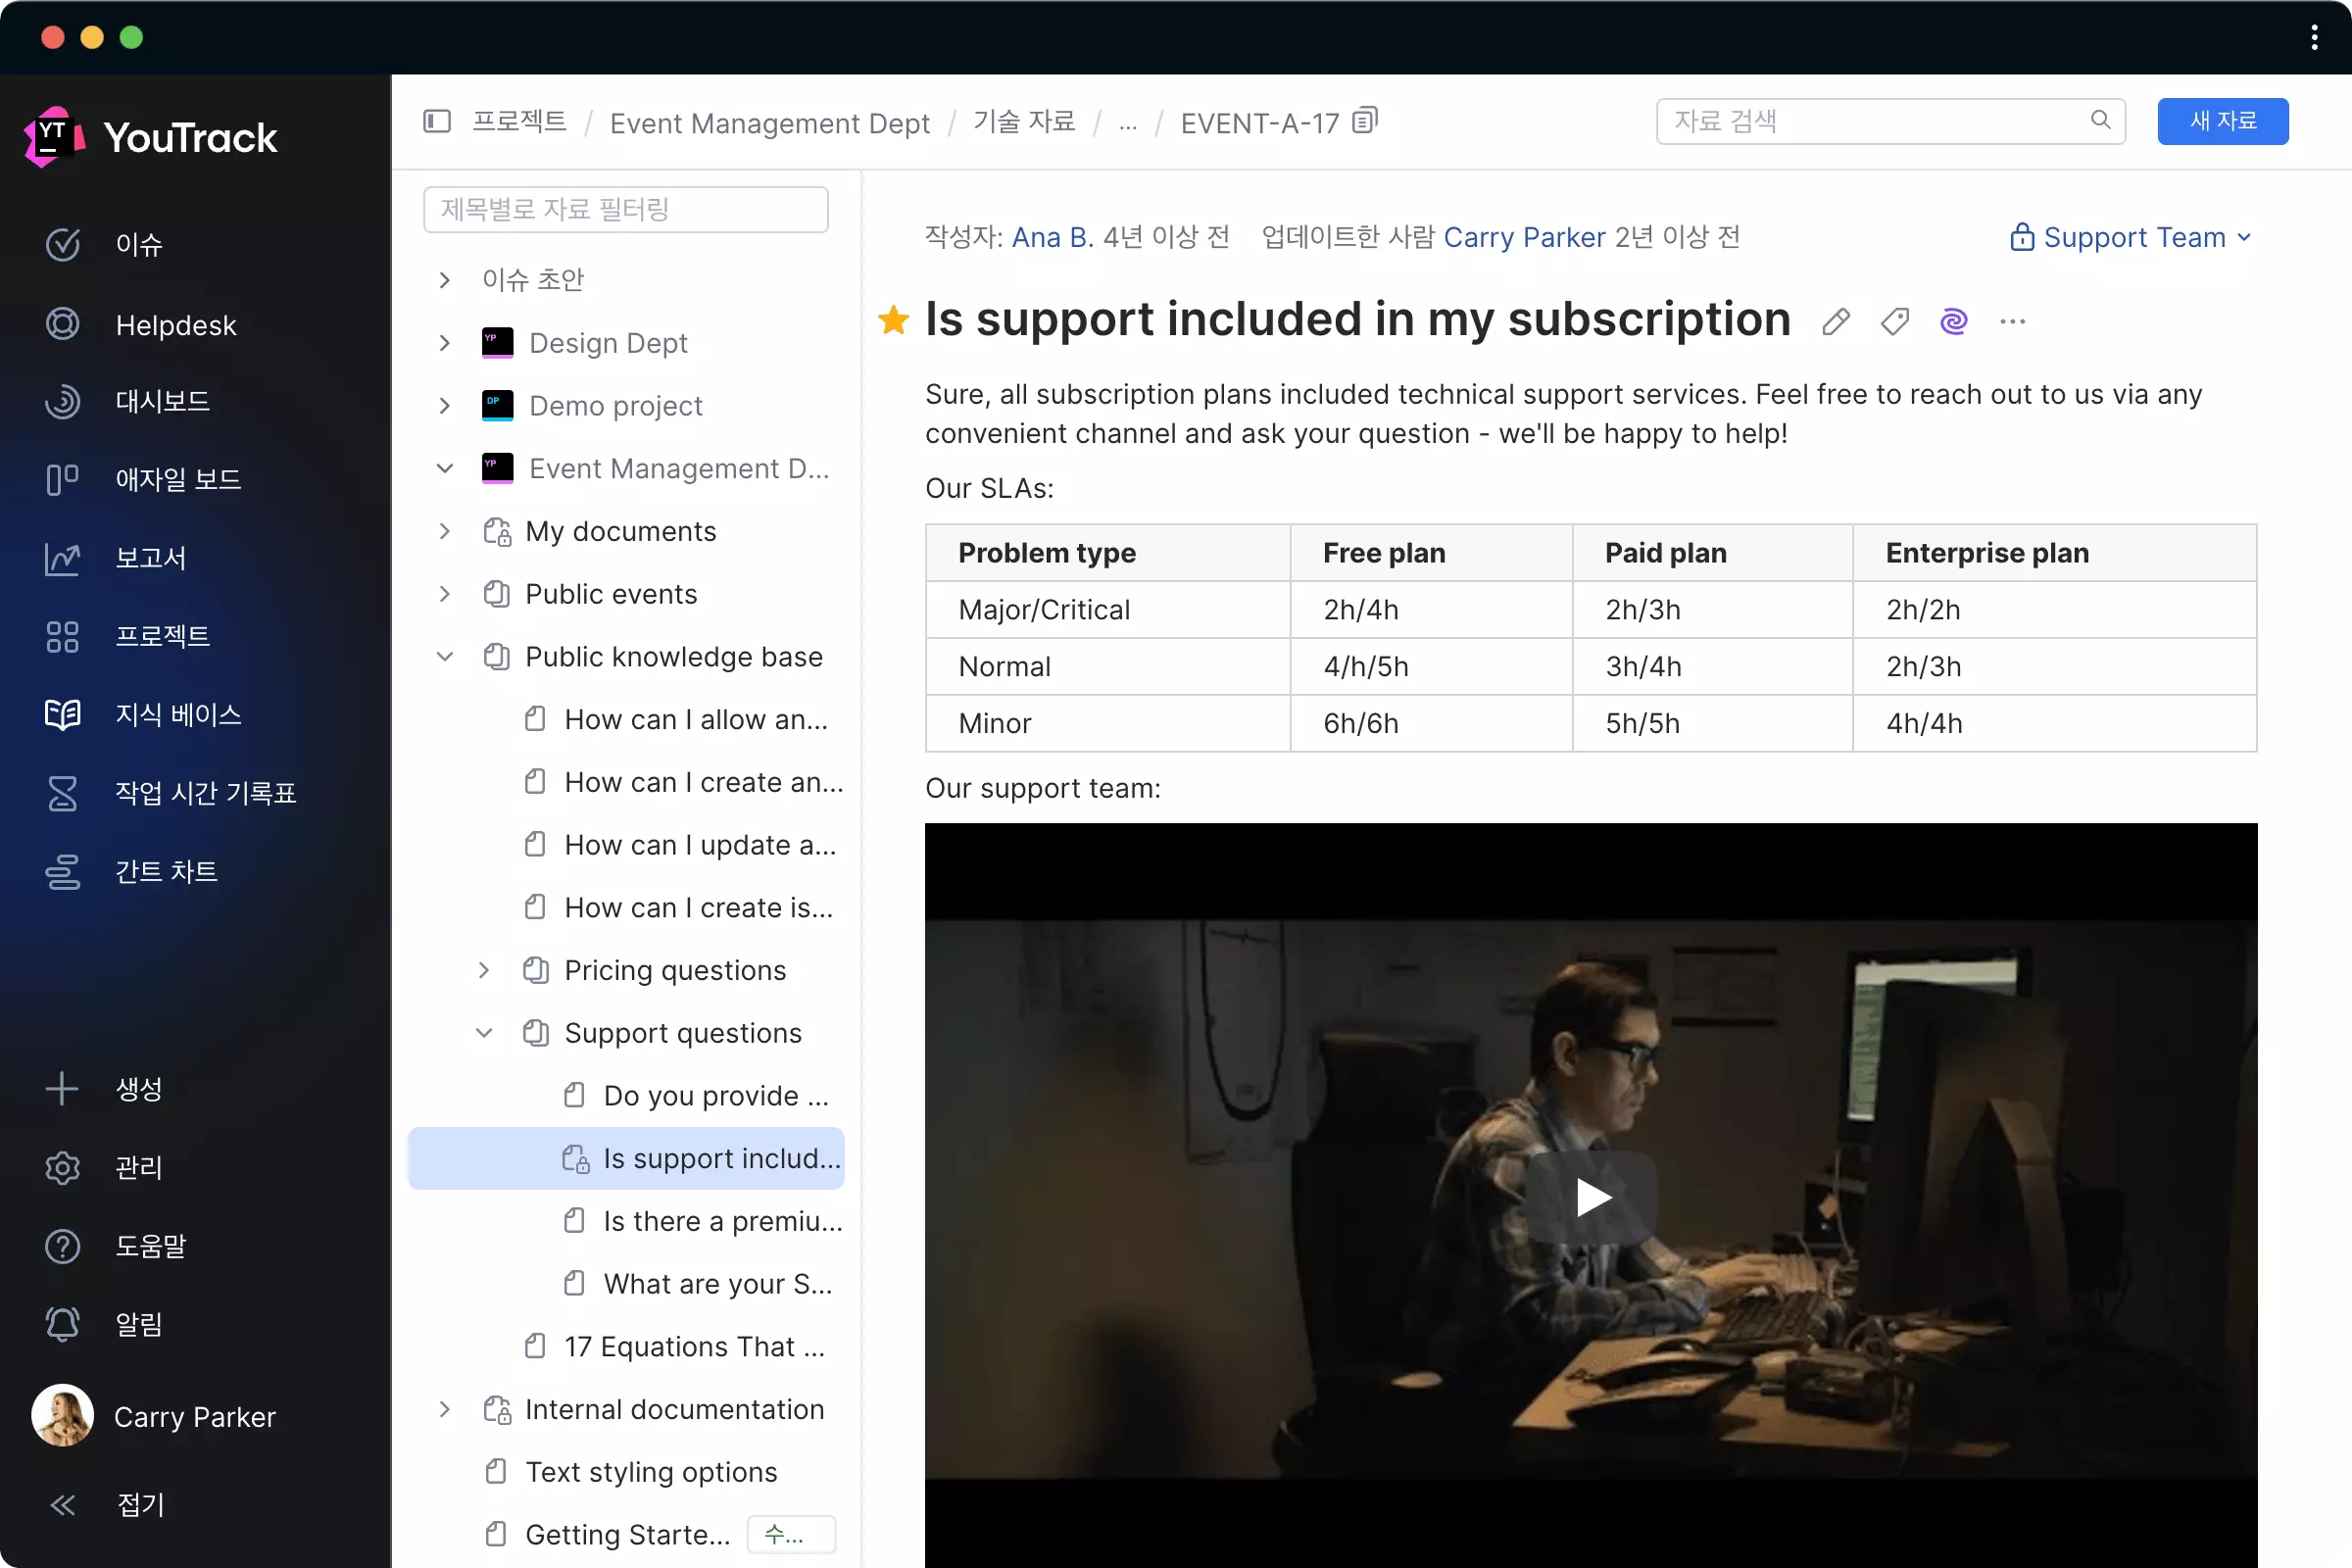Screen dimensions: 2352x1568
Task: Open the 애자일 보드 menu item
Action: click(177, 479)
